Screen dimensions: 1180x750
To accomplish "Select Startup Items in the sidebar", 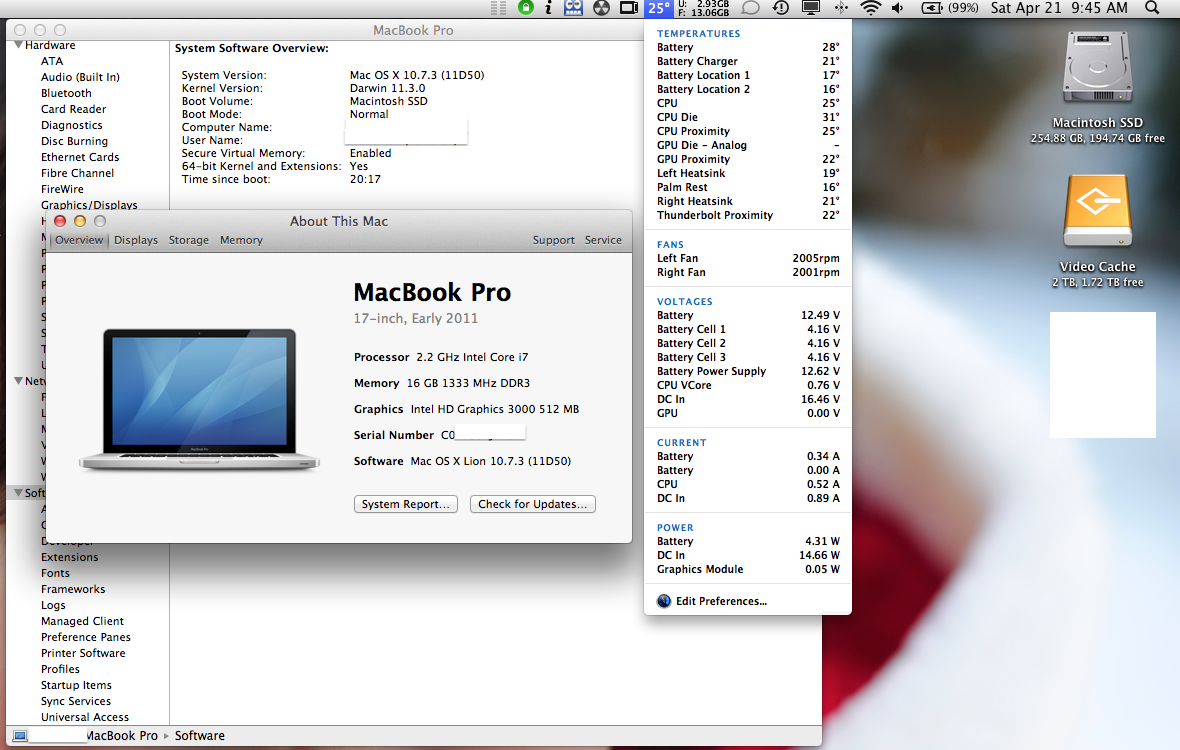I will (76, 685).
